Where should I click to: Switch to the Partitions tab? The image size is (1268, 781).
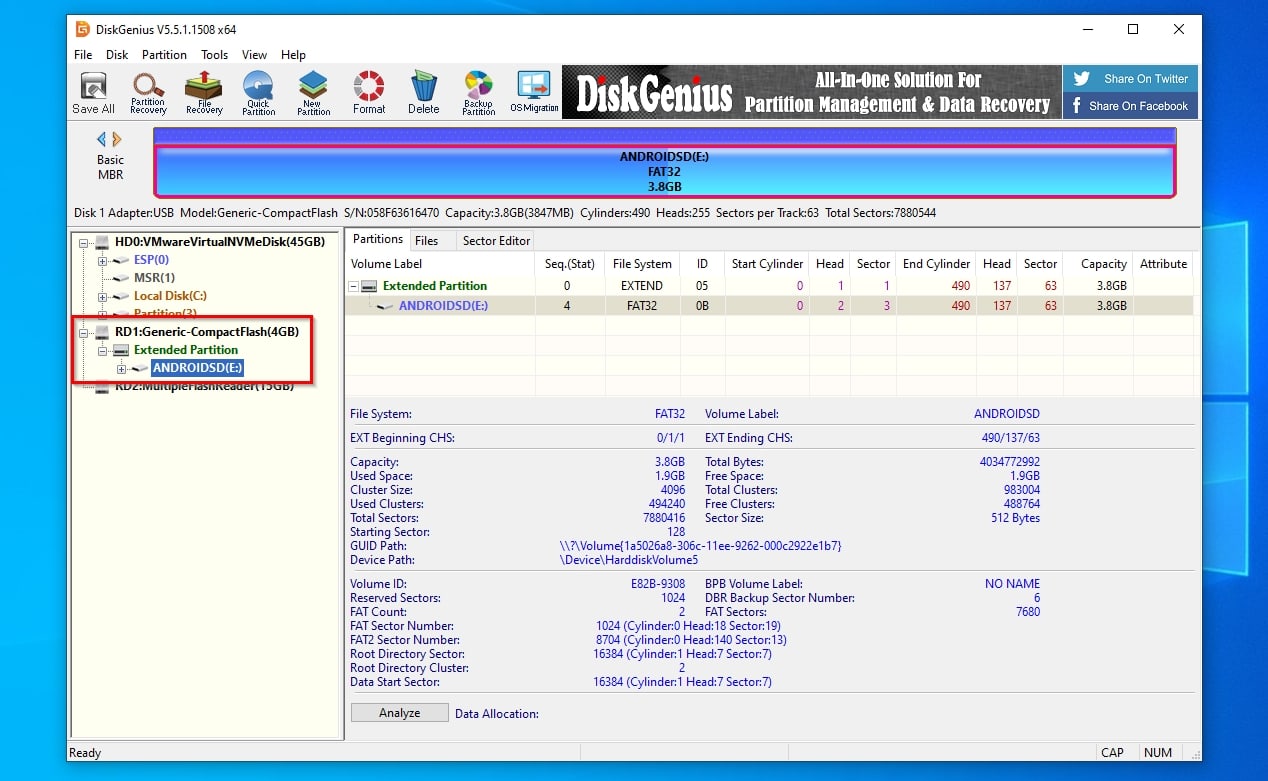click(x=378, y=239)
